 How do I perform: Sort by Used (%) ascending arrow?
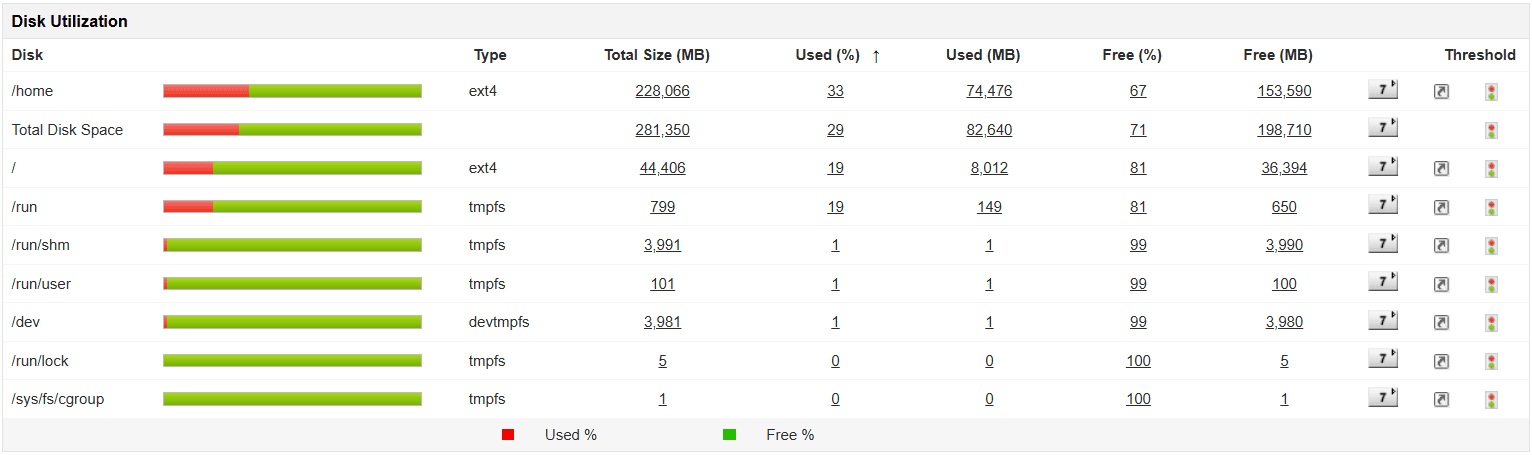876,56
